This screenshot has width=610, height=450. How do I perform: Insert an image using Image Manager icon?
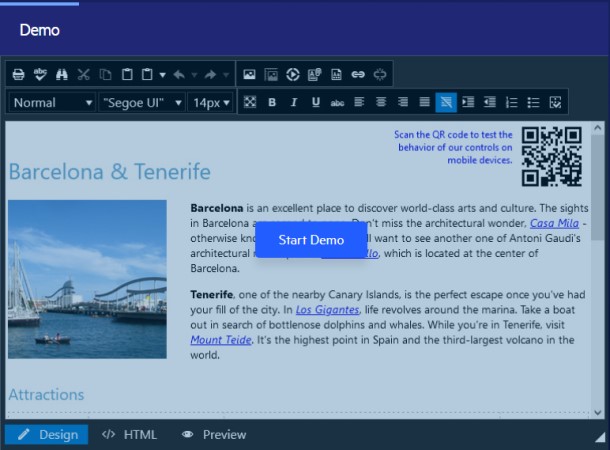pos(249,75)
